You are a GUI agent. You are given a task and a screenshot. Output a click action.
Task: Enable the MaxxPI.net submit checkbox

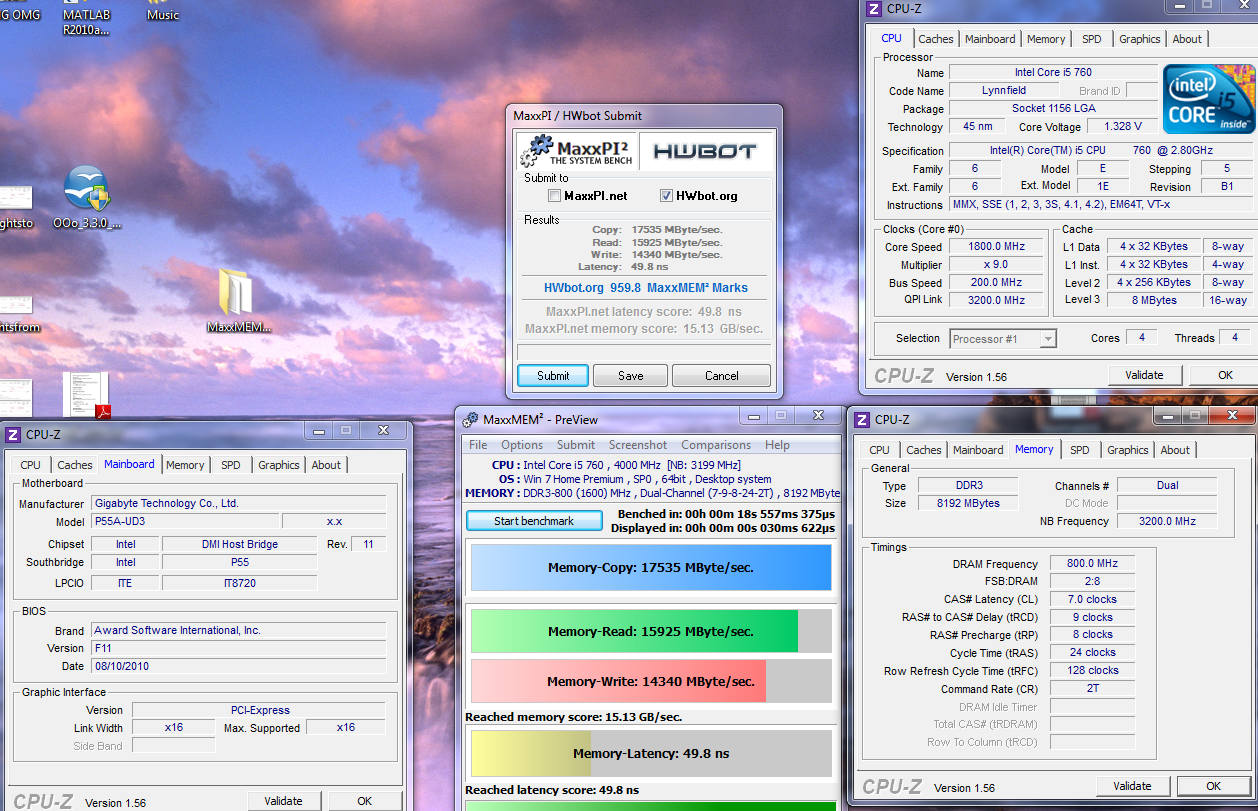point(554,196)
